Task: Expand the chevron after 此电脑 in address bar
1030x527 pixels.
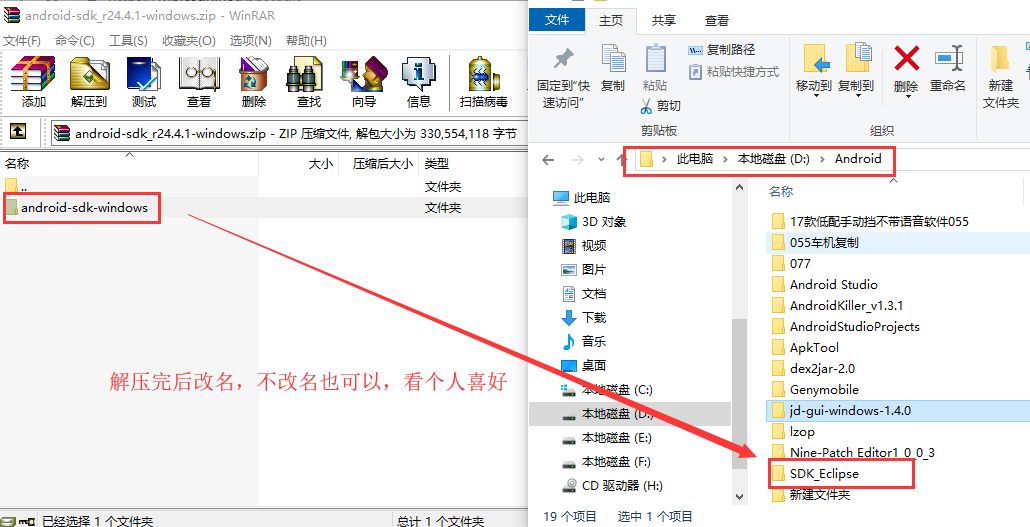Action: pos(725,159)
